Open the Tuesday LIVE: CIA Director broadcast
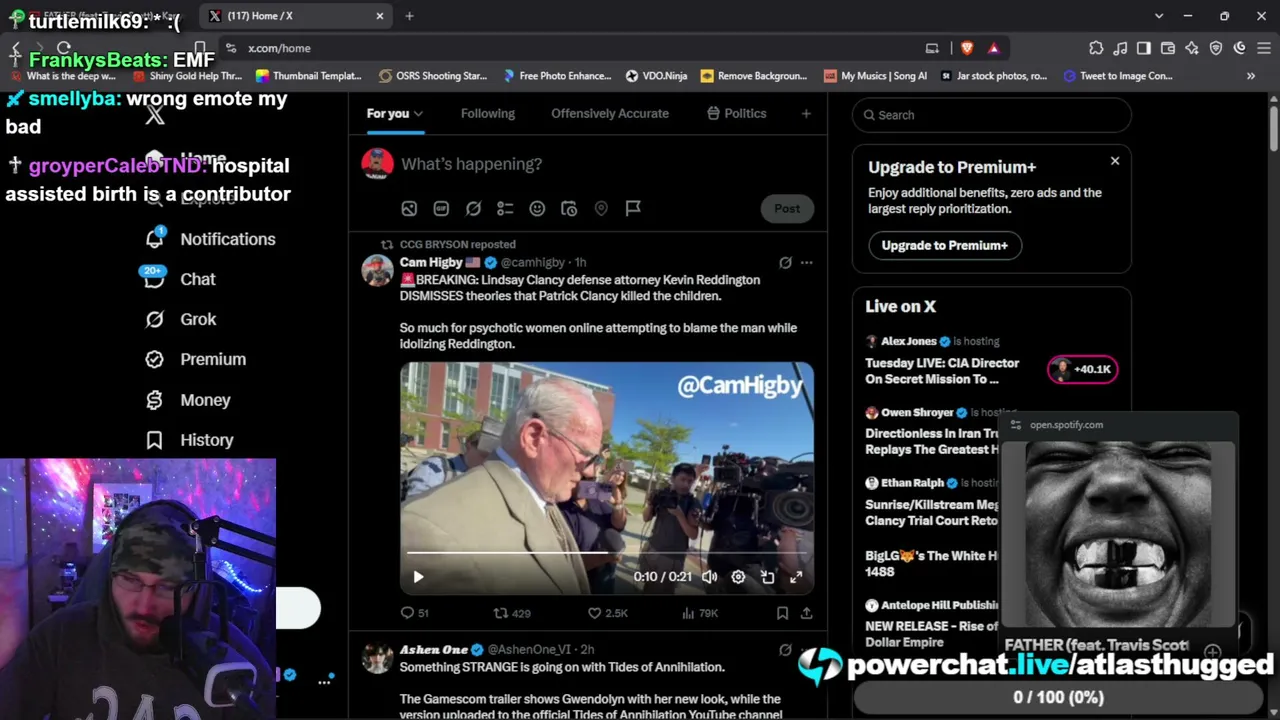Screen dimensions: 1280x720 pos(942,371)
